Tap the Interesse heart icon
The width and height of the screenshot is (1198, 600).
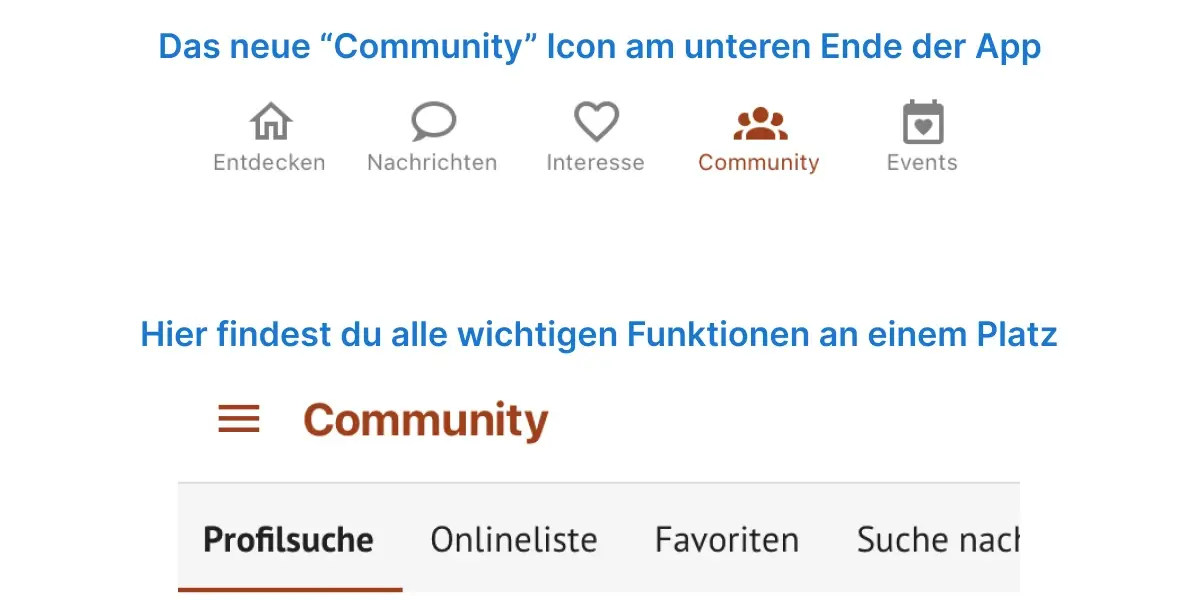[596, 122]
